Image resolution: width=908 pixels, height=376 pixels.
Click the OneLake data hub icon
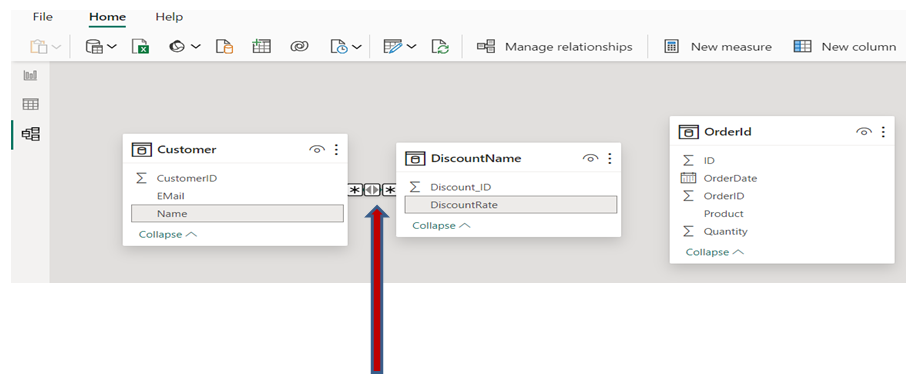click(177, 47)
